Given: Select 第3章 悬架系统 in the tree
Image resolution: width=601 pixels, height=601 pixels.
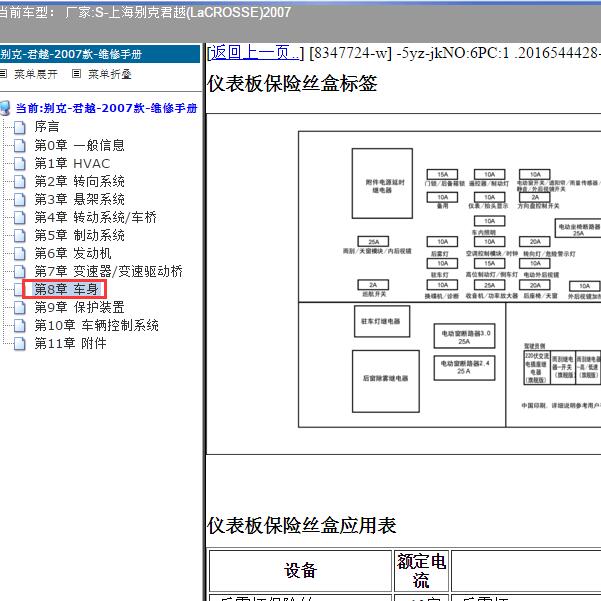Looking at the screenshot, I should tap(79, 199).
